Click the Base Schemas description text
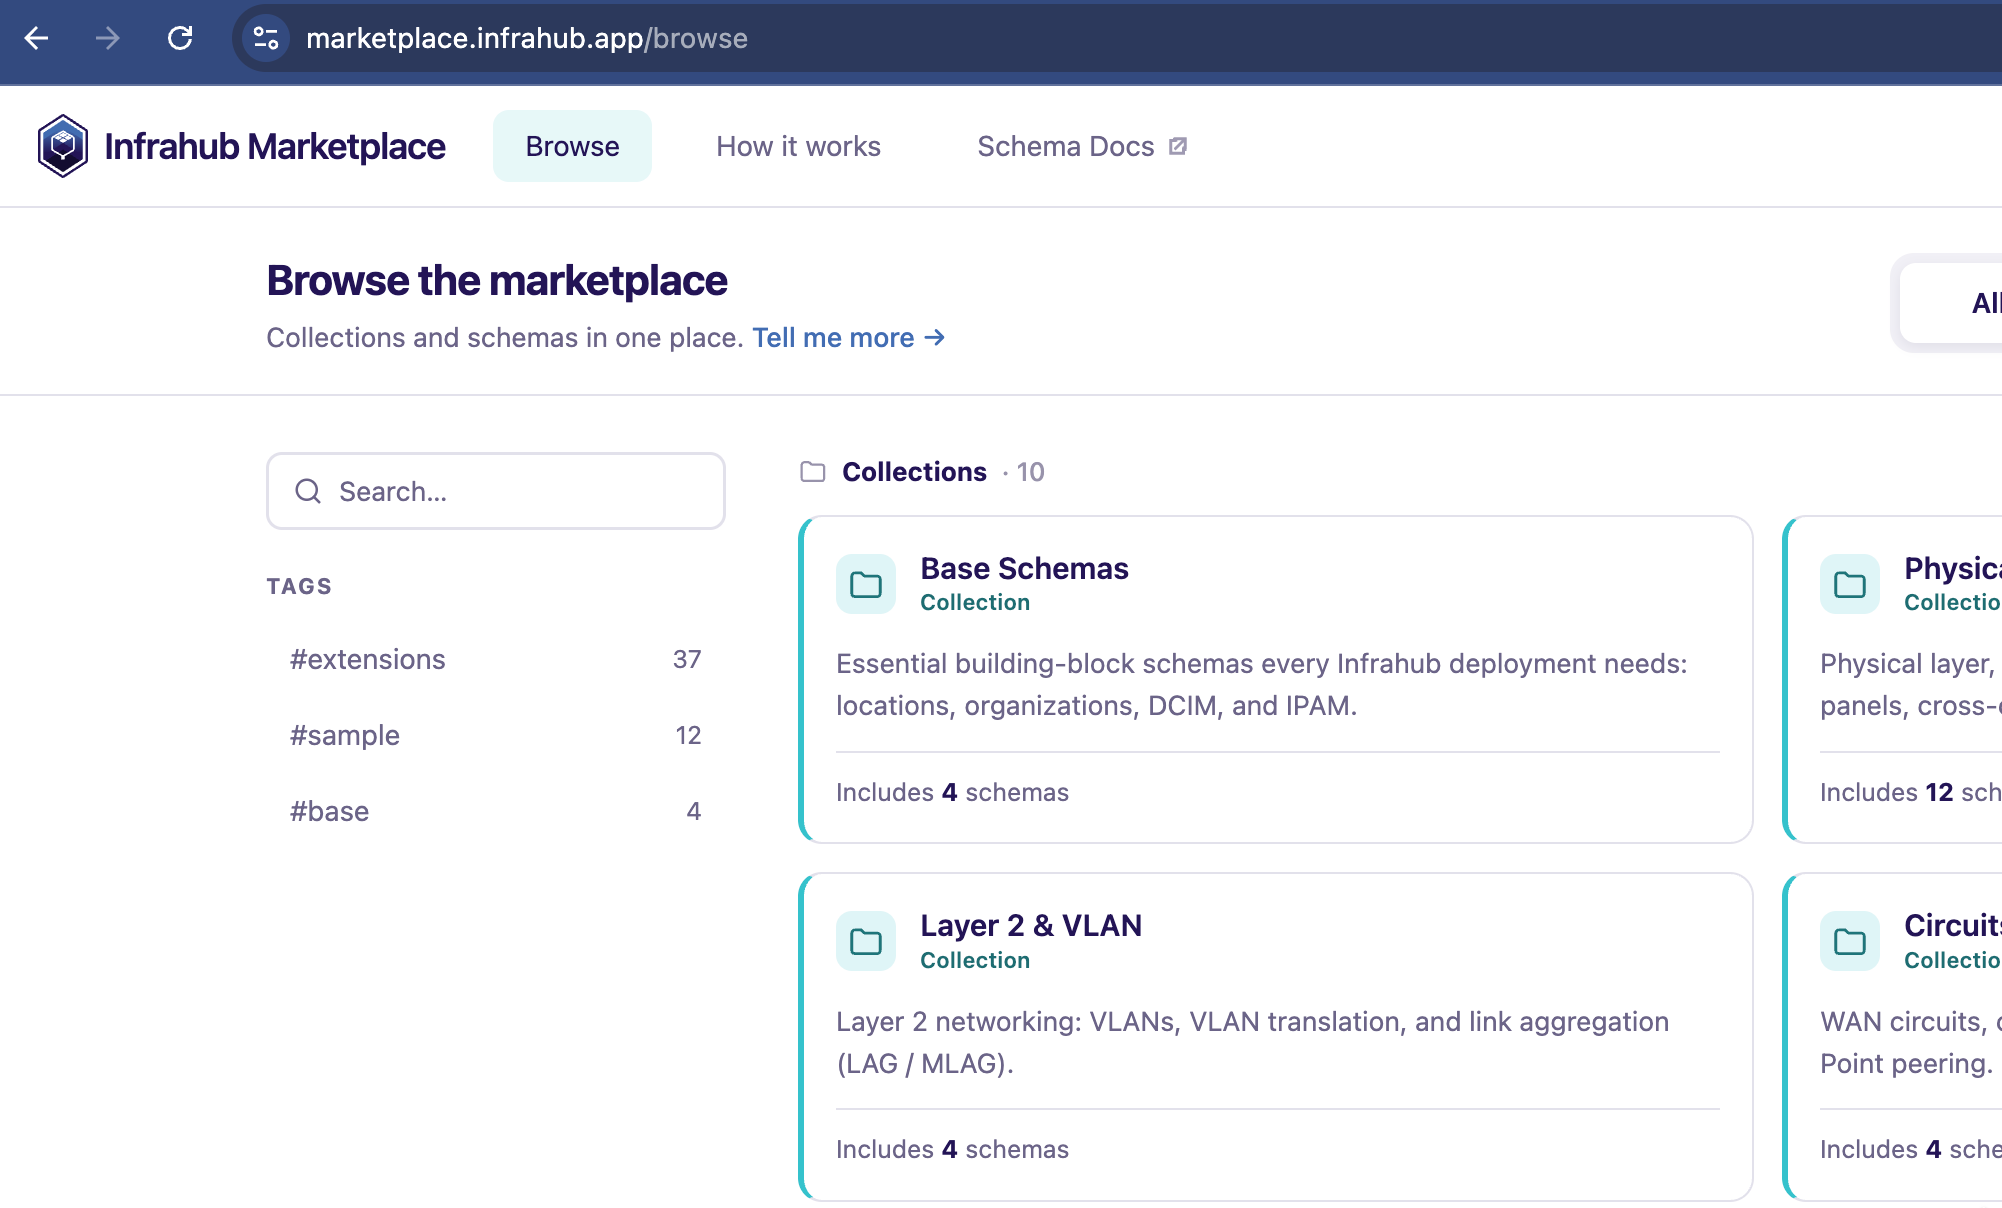The image size is (2002, 1208). click(1262, 685)
